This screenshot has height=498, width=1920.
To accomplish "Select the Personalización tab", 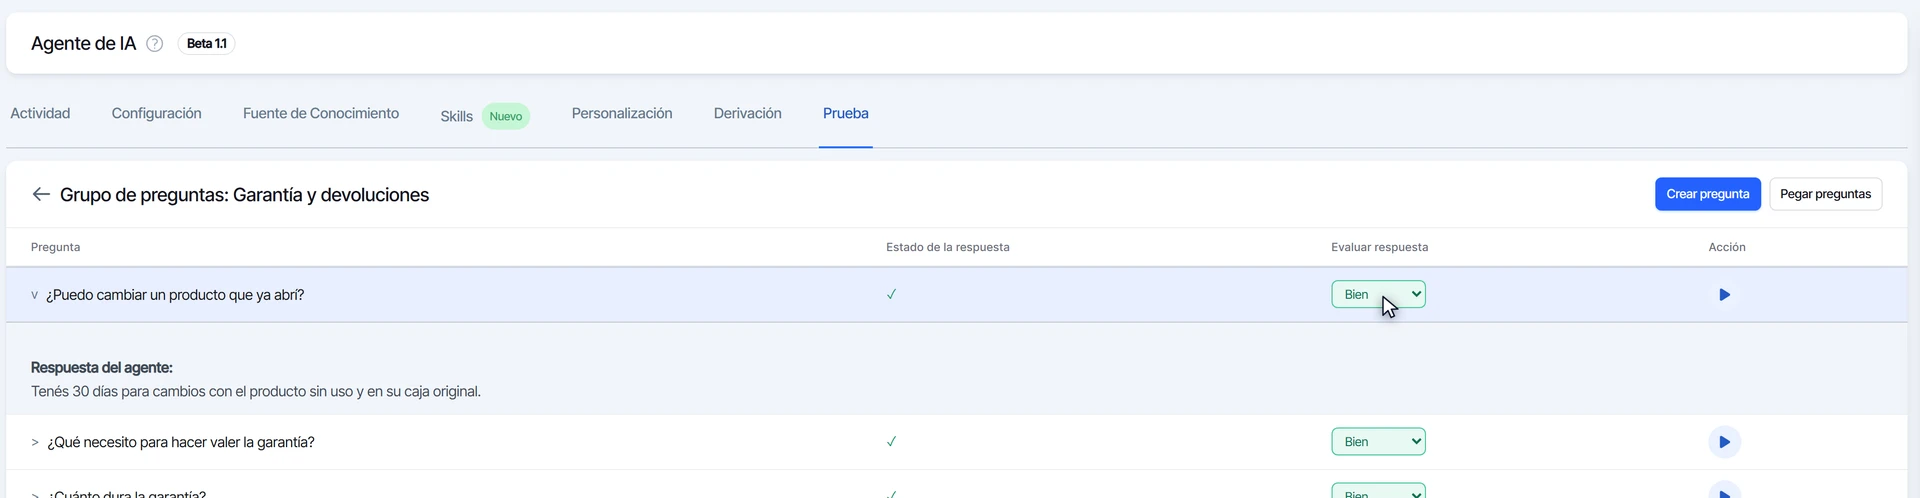I will [x=622, y=113].
